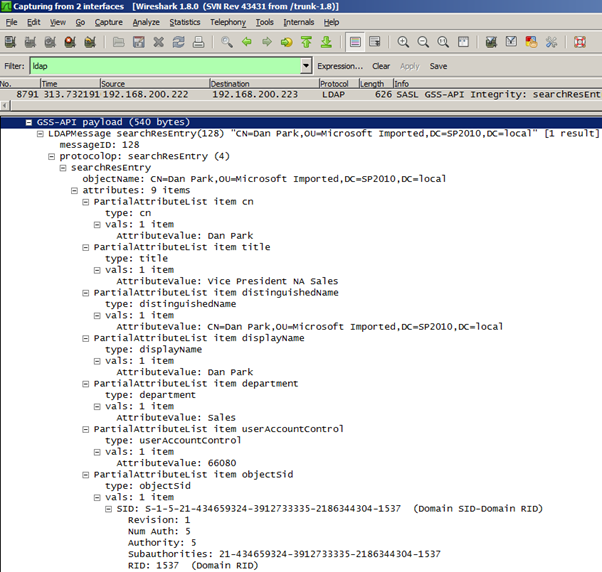The image size is (602, 572).
Task: Click the ldap display filter input field
Action: 165,66
